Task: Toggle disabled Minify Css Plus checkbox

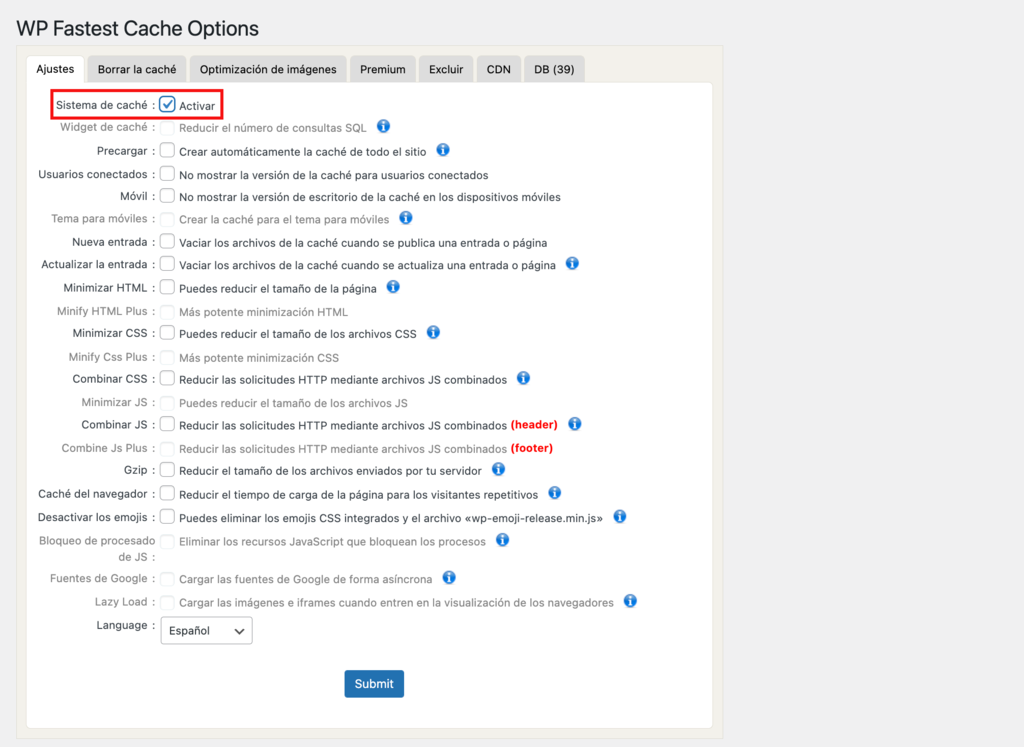Action: [x=167, y=357]
